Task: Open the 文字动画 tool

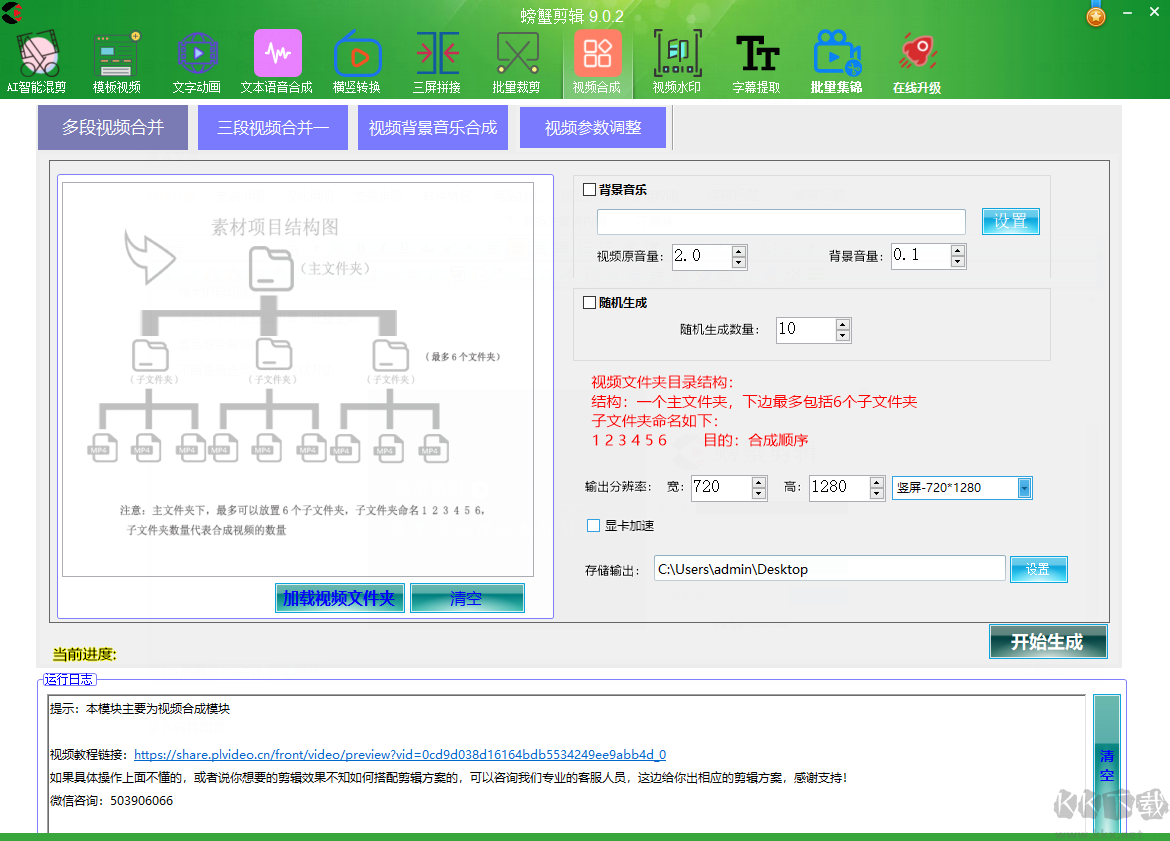Action: coord(197,55)
